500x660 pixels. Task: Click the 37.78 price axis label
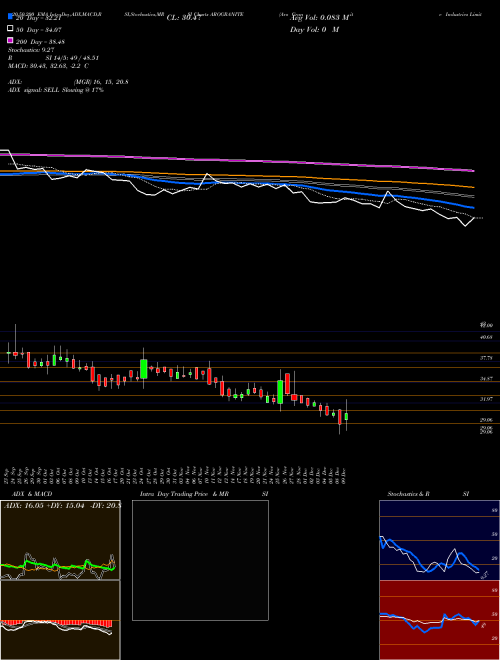[487, 358]
